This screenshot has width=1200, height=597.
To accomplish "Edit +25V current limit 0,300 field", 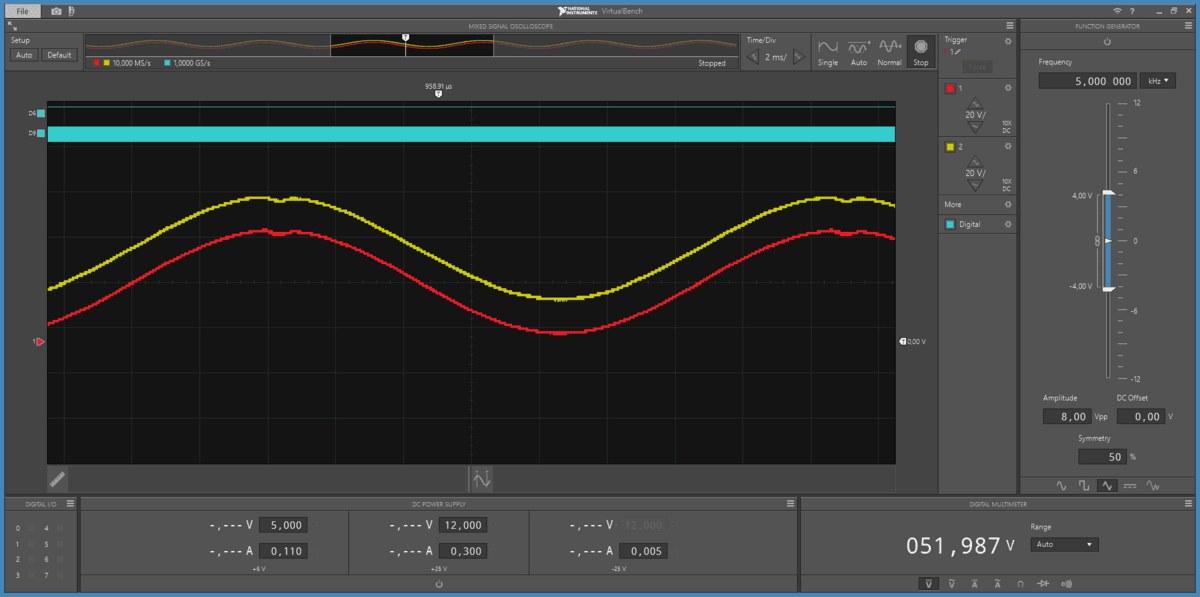I will (x=463, y=551).
